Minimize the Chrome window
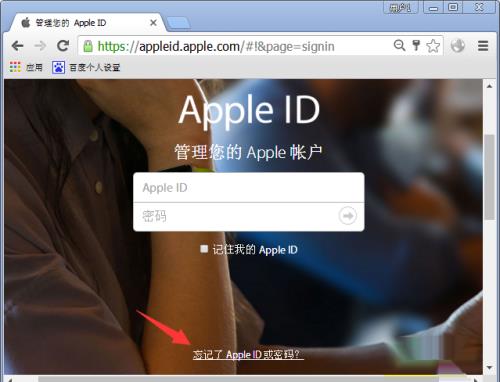This screenshot has height=382, width=500. pyautogui.click(x=433, y=7)
